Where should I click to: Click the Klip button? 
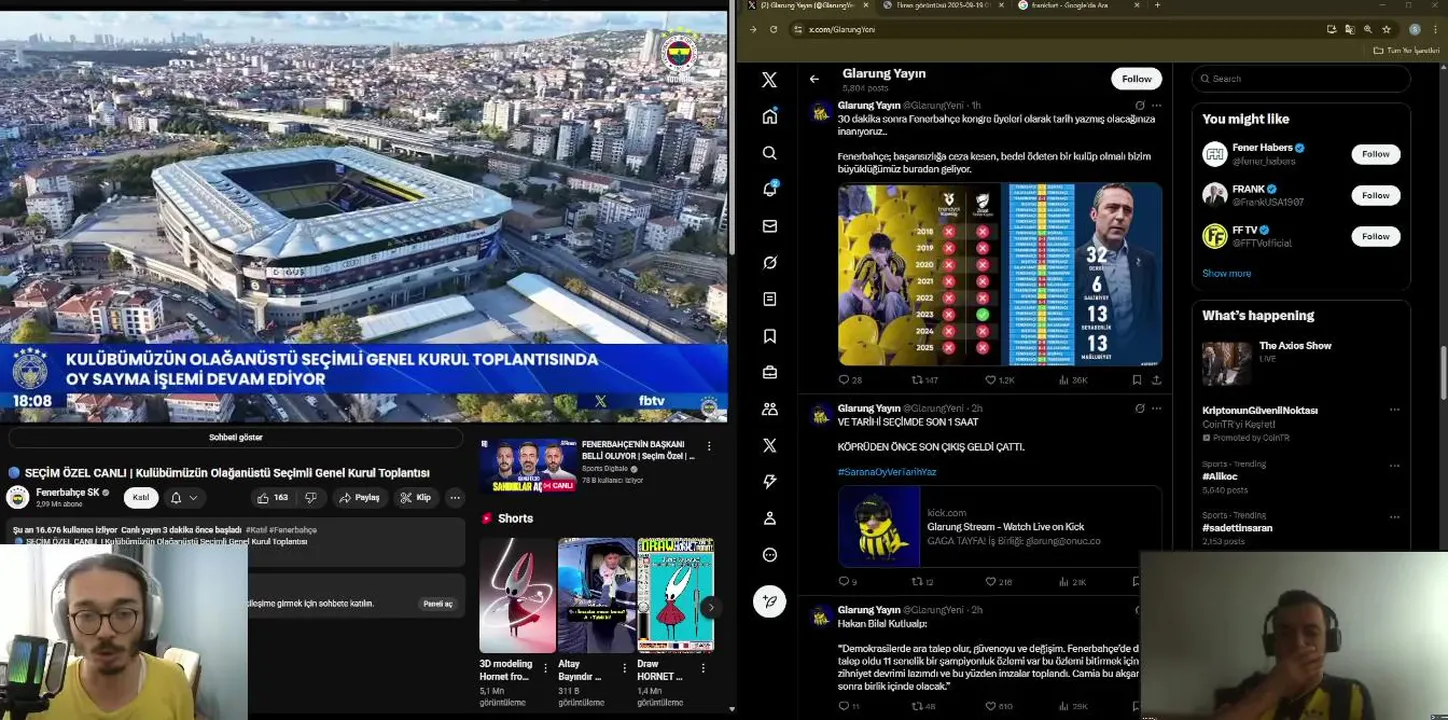pyautogui.click(x=415, y=497)
